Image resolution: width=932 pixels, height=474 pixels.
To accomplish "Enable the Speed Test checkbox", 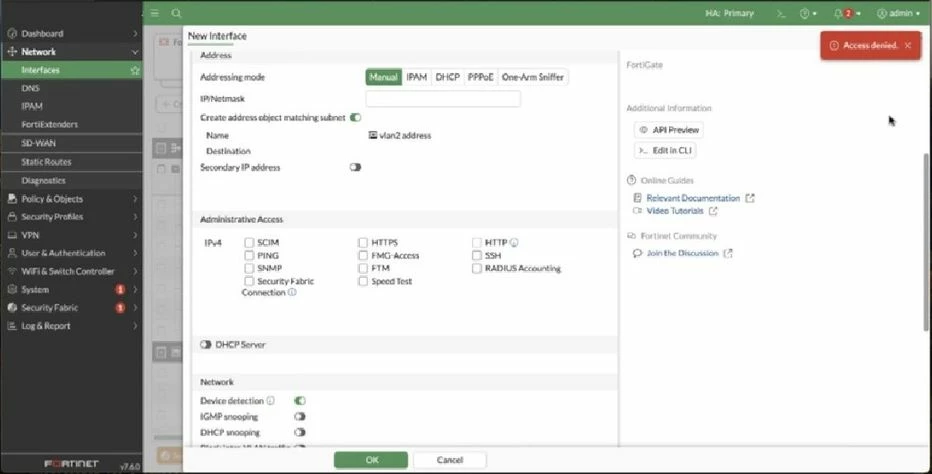I will coord(363,281).
